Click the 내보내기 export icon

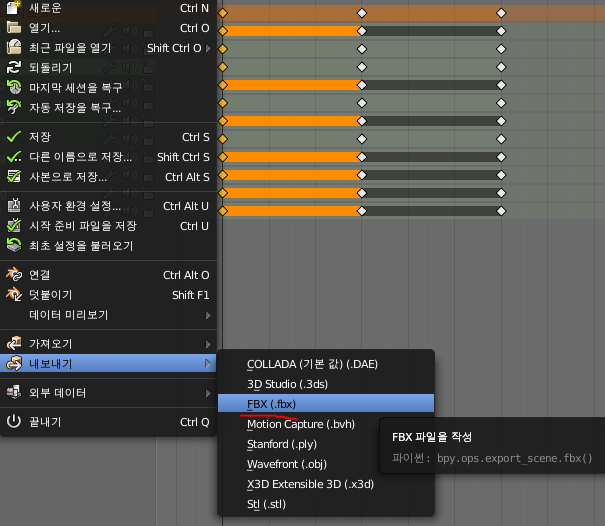tap(14, 363)
